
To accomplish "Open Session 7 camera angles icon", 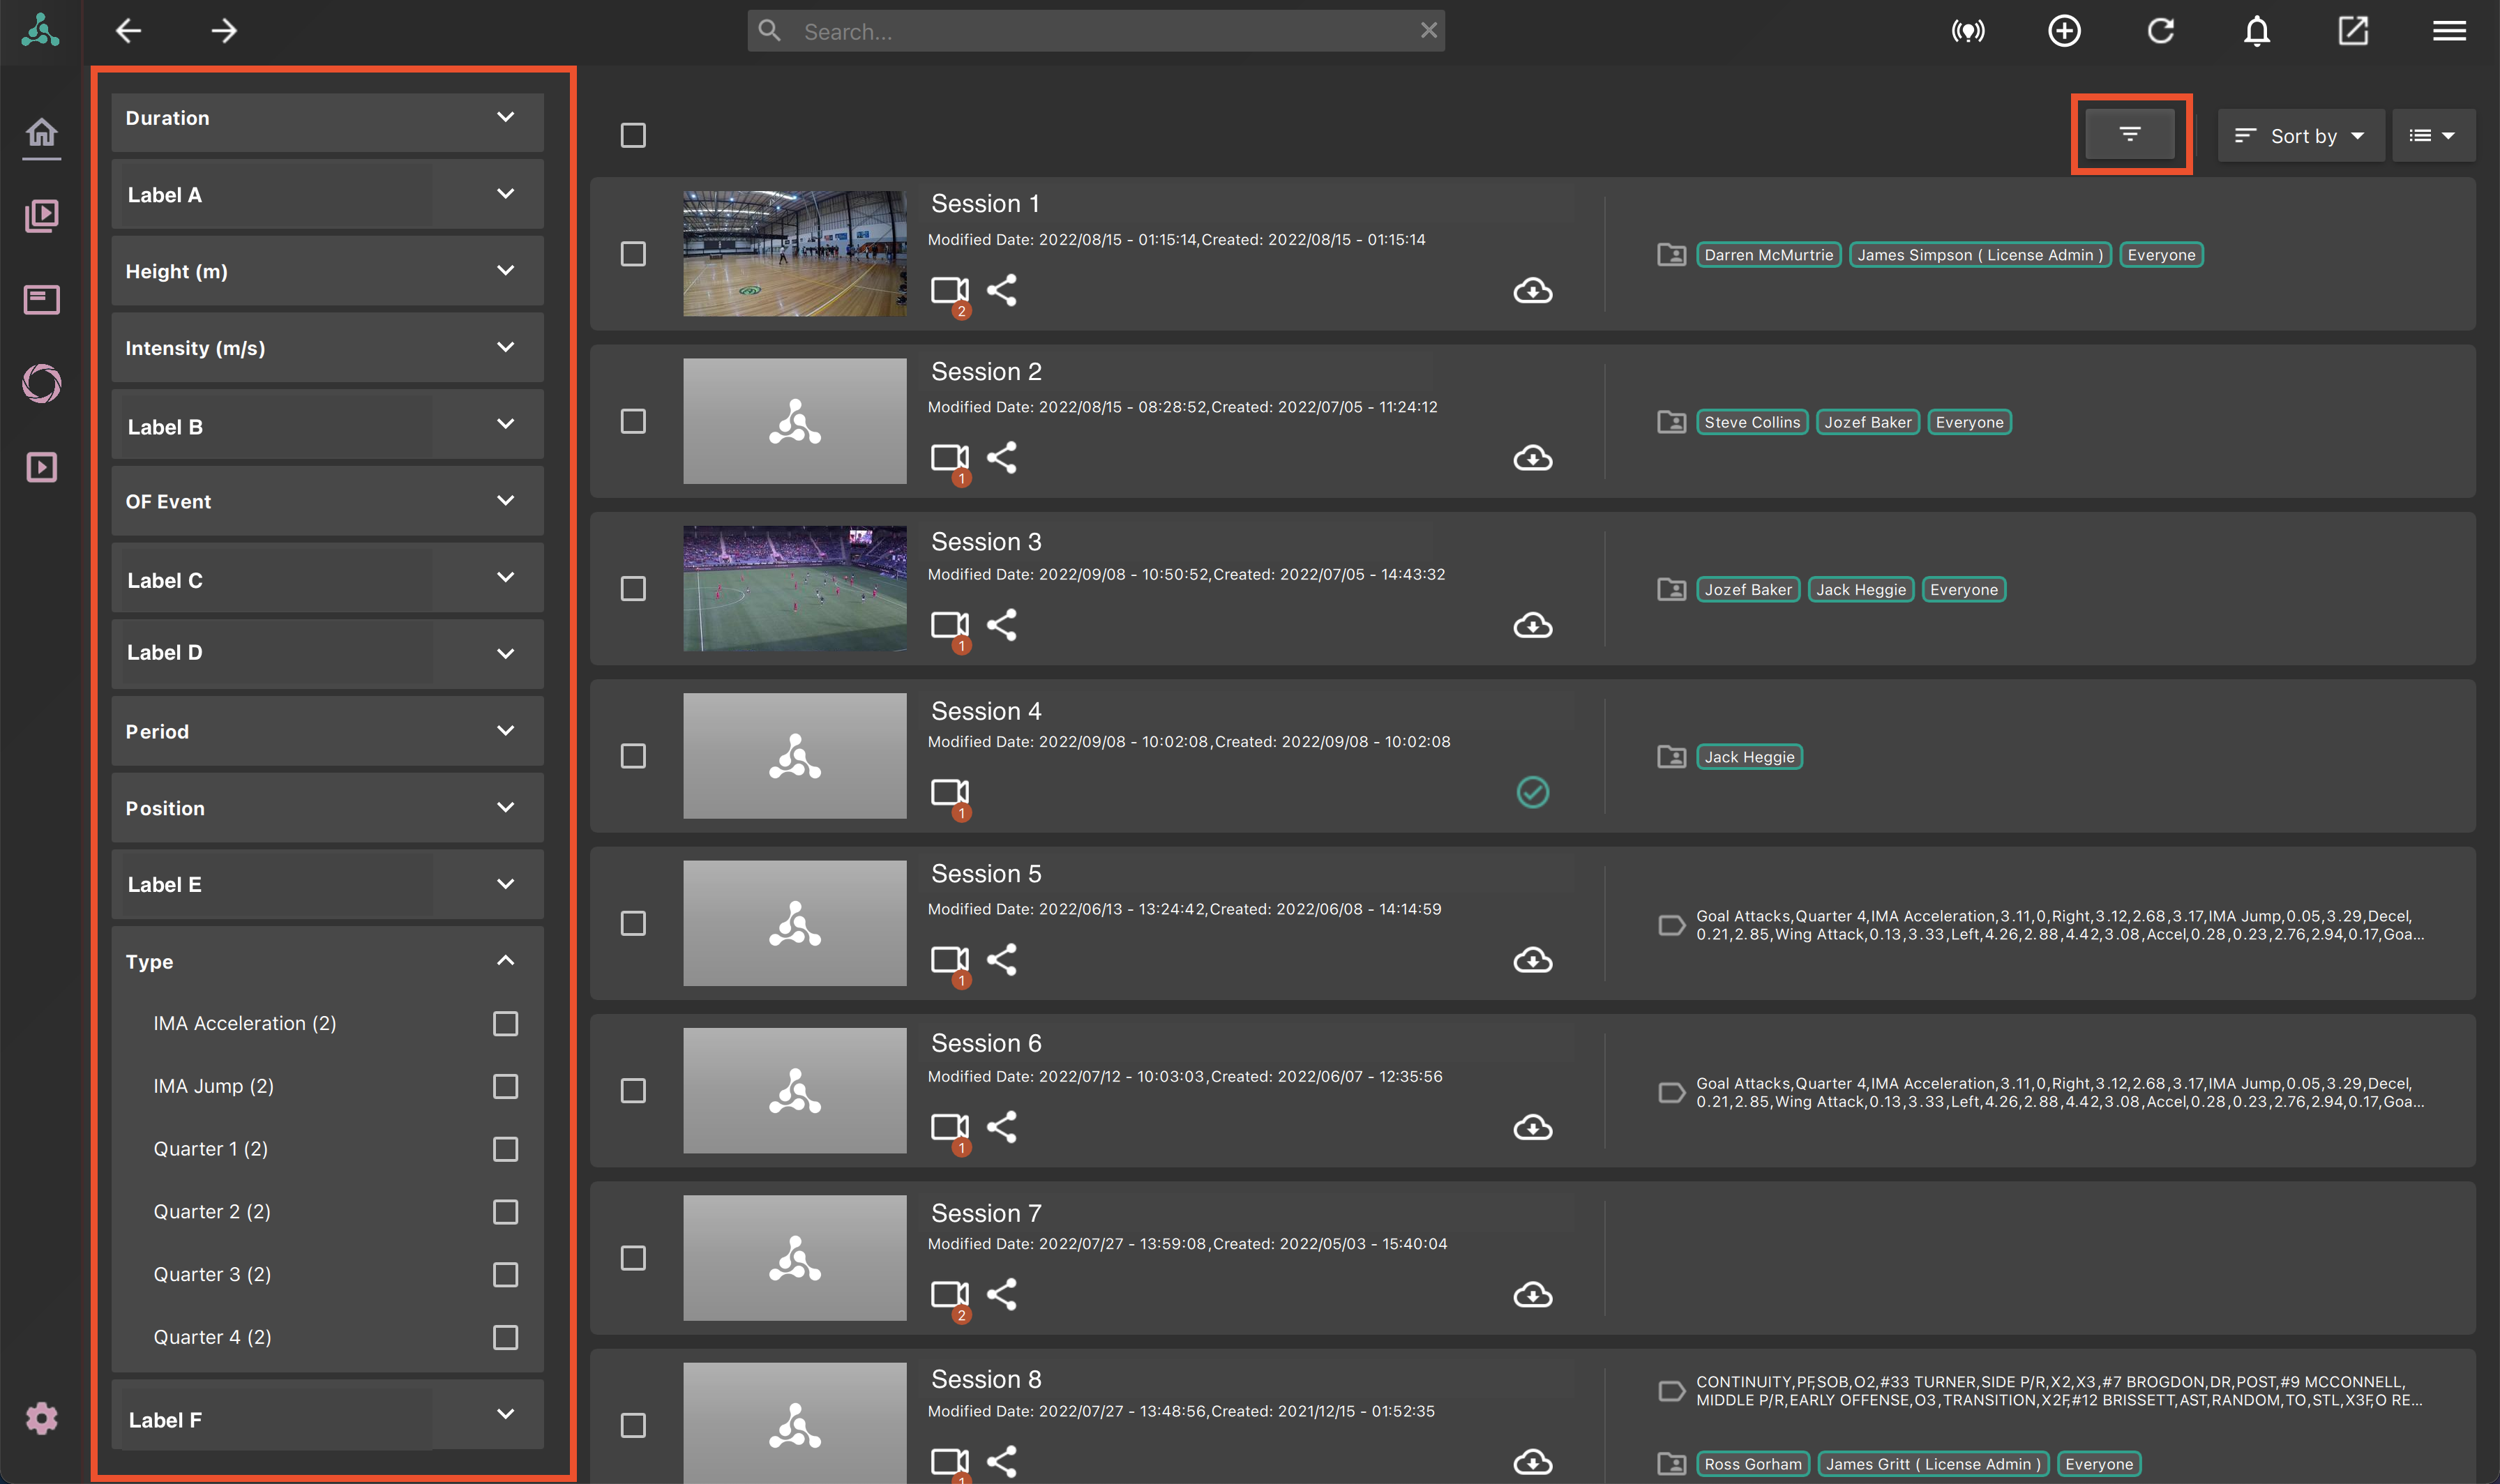I will (x=950, y=1295).
